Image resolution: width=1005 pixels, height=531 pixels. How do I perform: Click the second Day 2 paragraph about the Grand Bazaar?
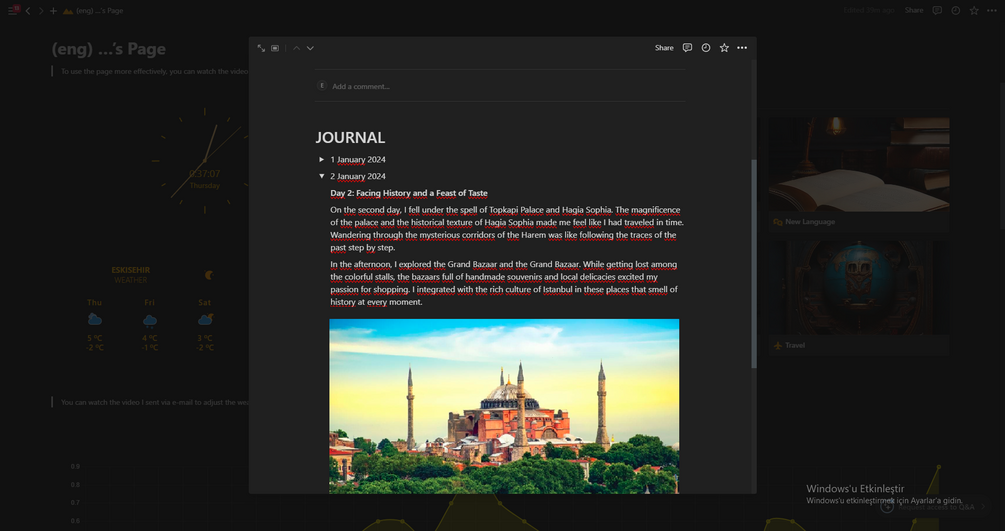point(504,283)
